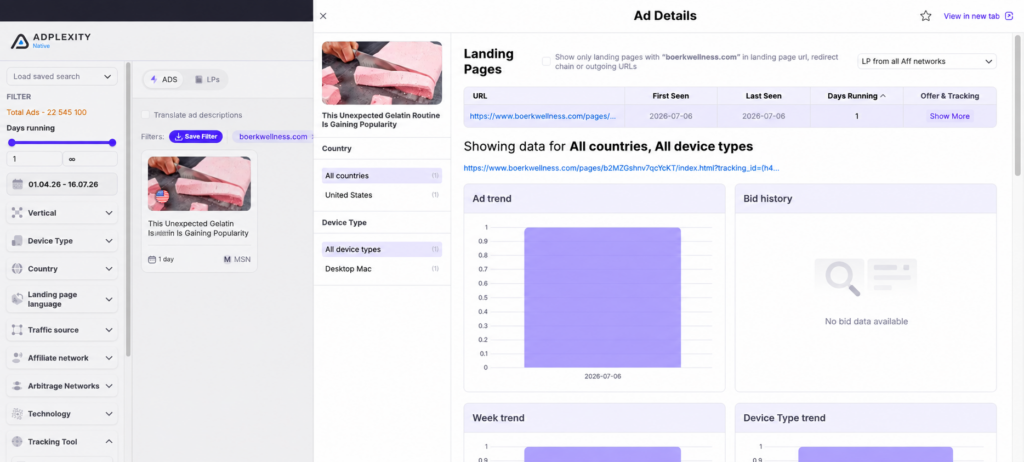Click the Technology filter icon
This screenshot has width=1024, height=462.
pyautogui.click(x=17, y=414)
